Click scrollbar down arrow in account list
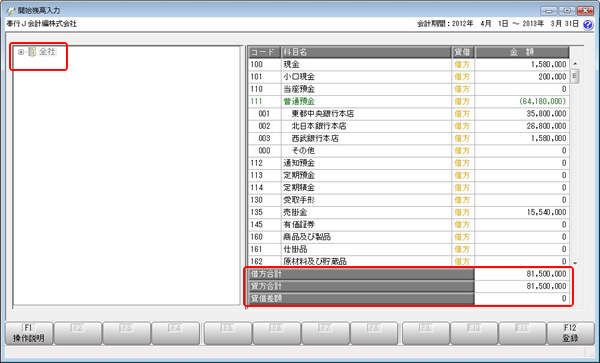 [x=574, y=262]
